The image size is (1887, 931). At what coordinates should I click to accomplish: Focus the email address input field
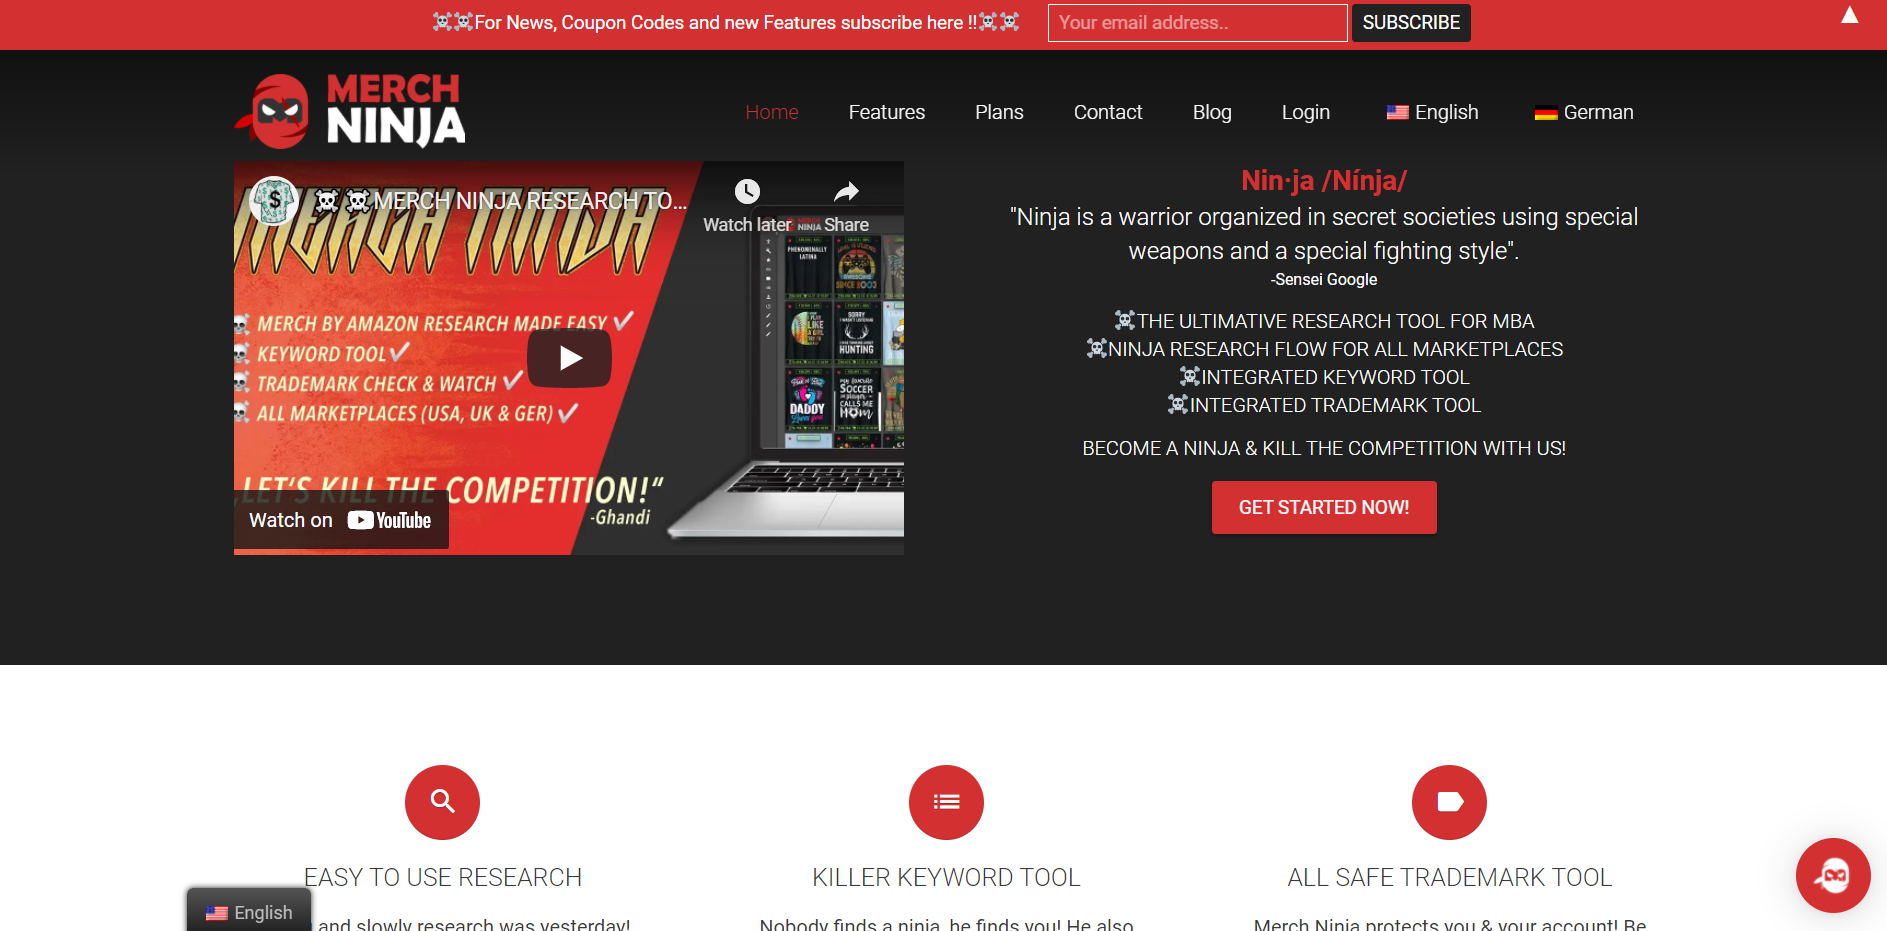(1197, 23)
